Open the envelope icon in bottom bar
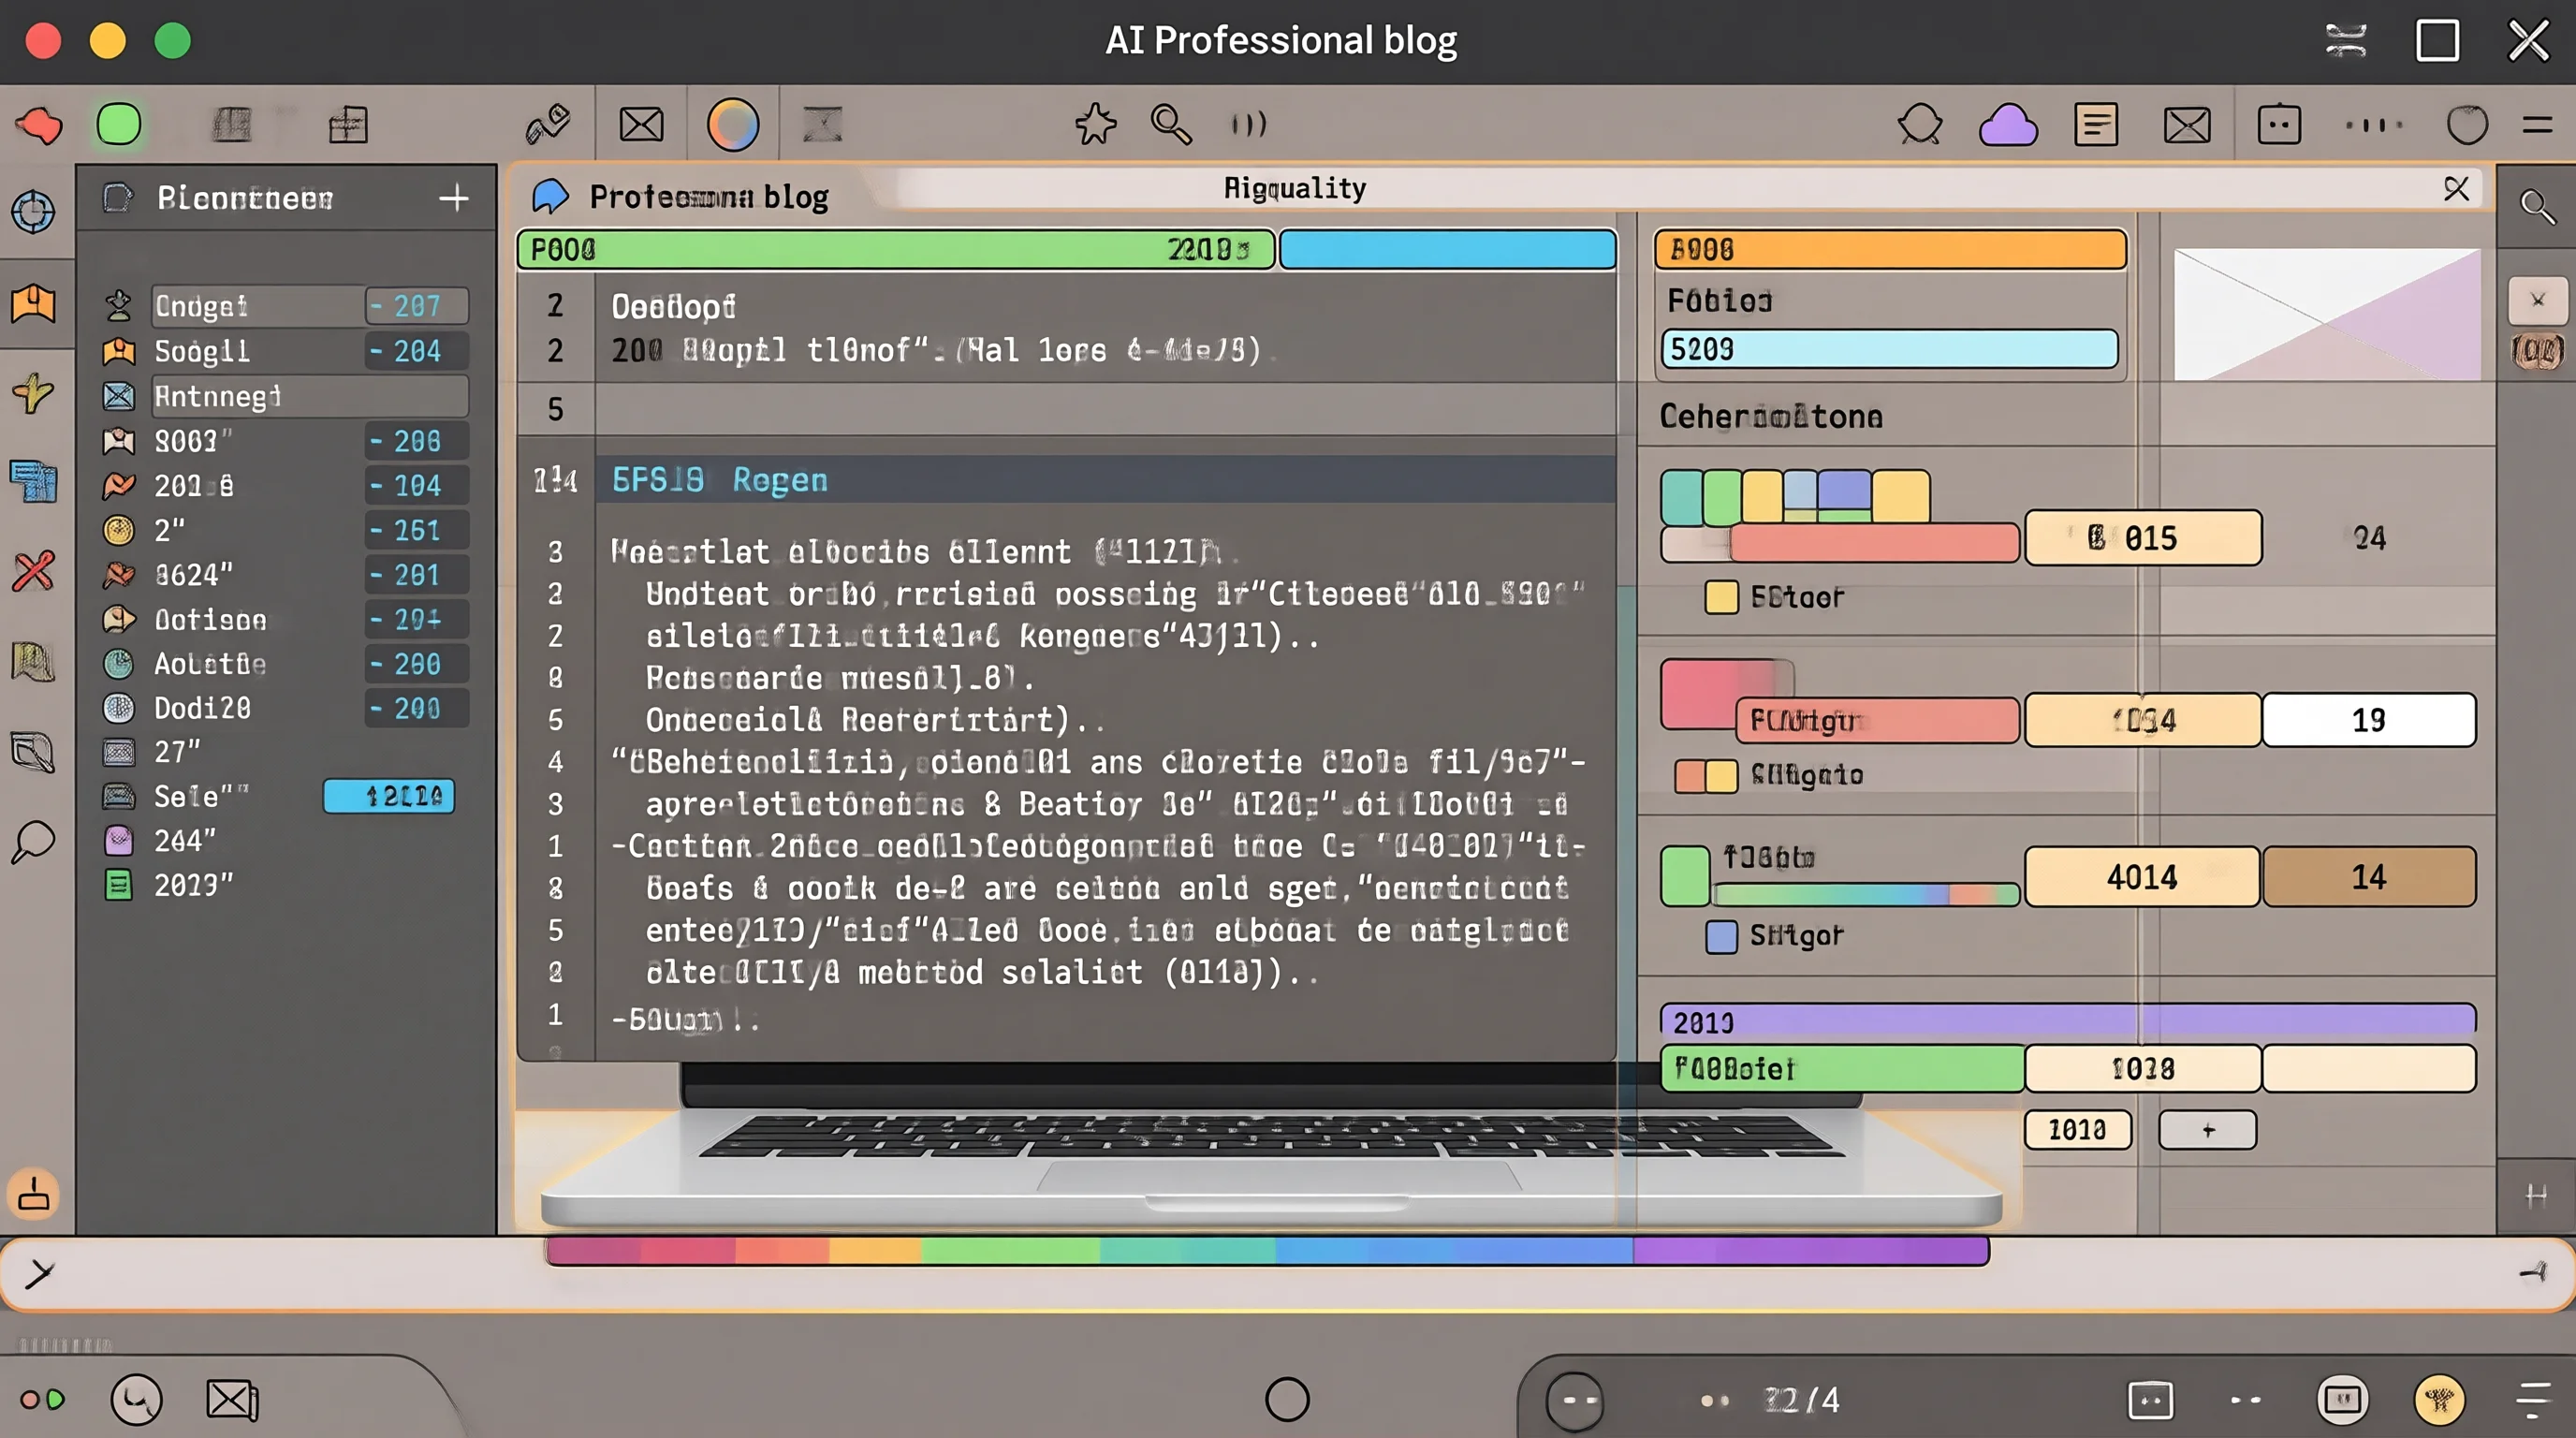Viewport: 2576px width, 1438px height. pos(232,1399)
